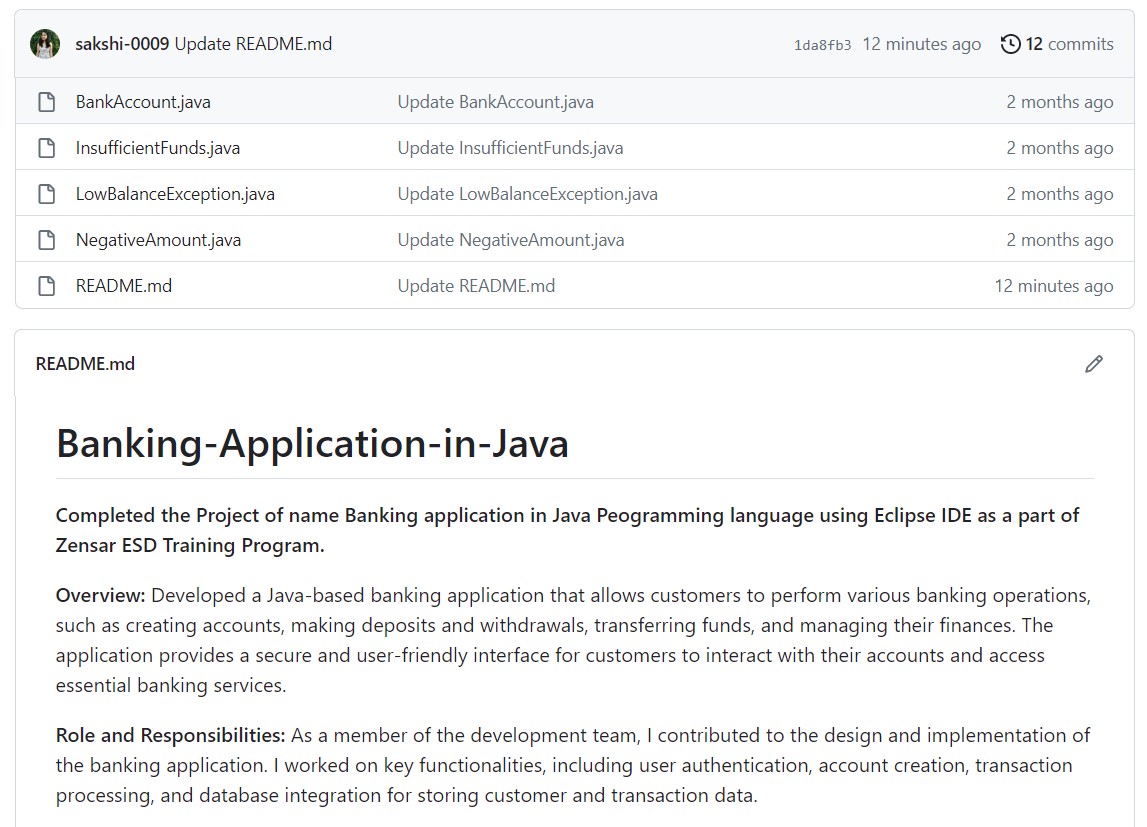This screenshot has width=1147, height=827.
Task: Edit README with the pencil icon
Action: pyautogui.click(x=1093, y=364)
